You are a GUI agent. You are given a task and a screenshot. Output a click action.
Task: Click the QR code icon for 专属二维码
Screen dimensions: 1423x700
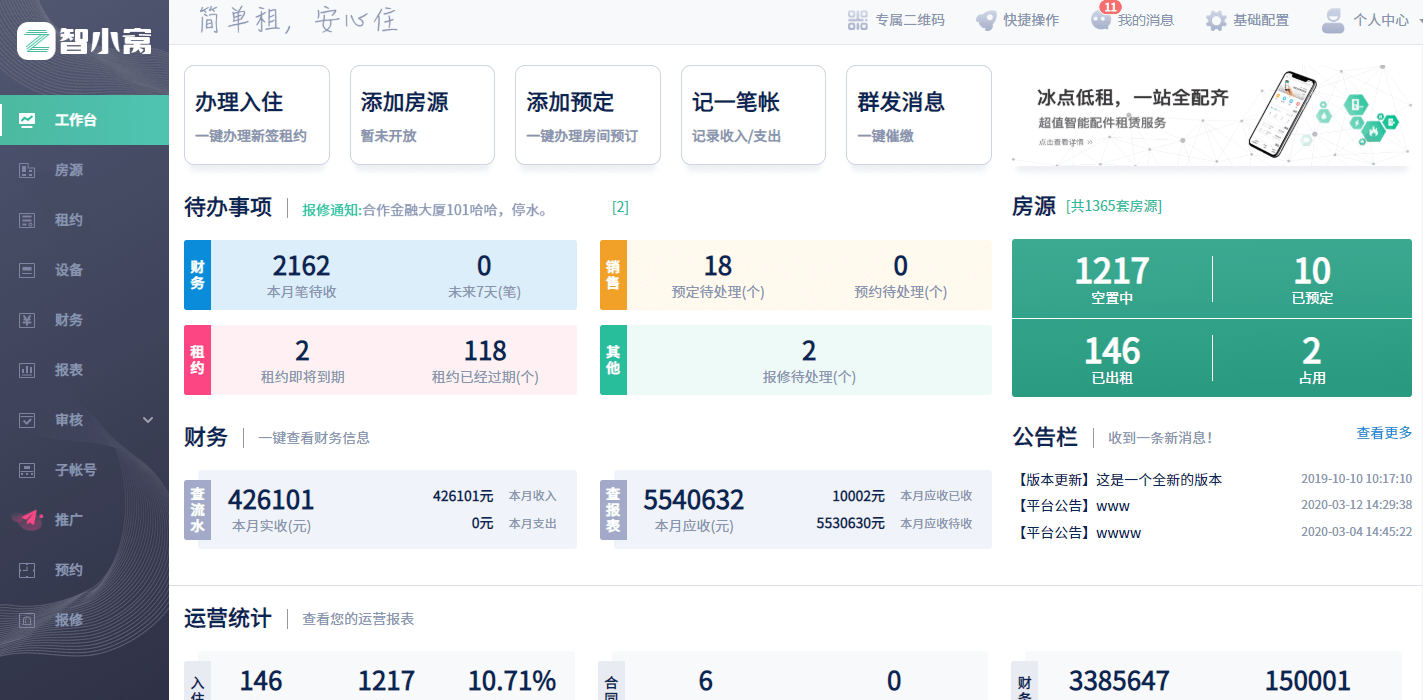coord(857,20)
